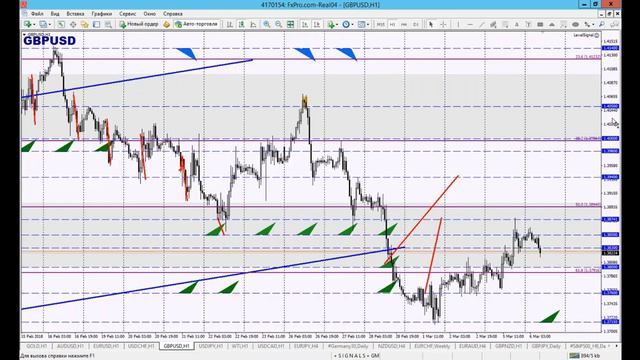Screen dimensions: 640x360
Task: Select the crosshair tool
Action: [x=443, y=24]
